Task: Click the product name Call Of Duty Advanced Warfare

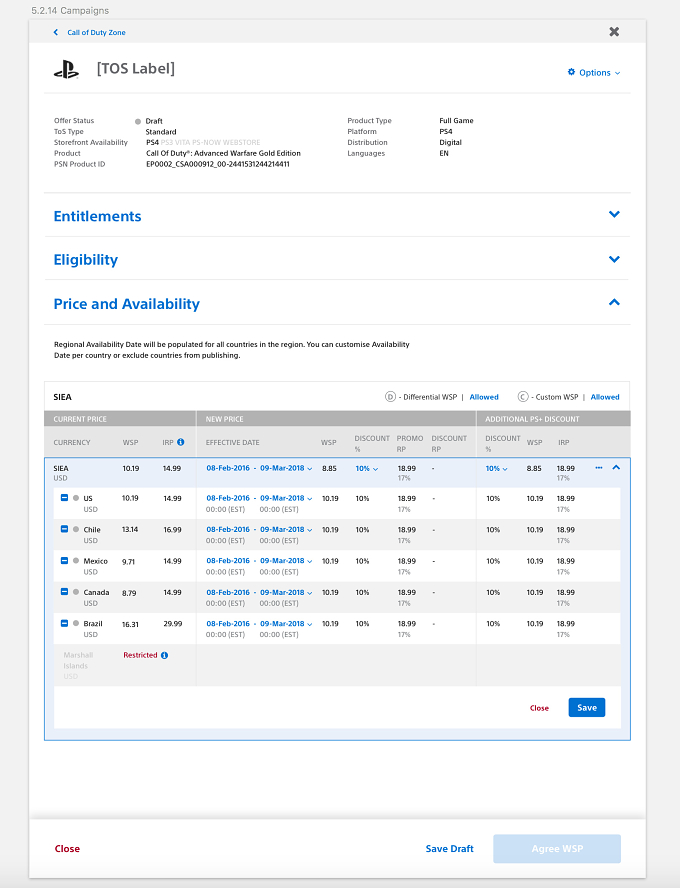Action: (x=223, y=153)
